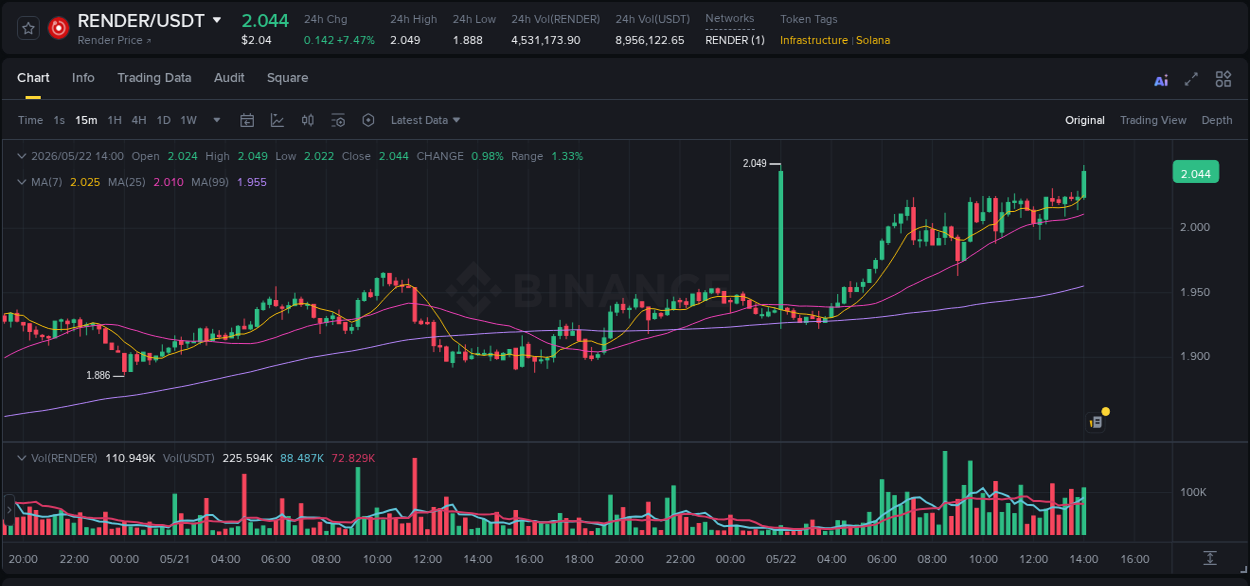Open the Solana token tag

[x=873, y=40]
